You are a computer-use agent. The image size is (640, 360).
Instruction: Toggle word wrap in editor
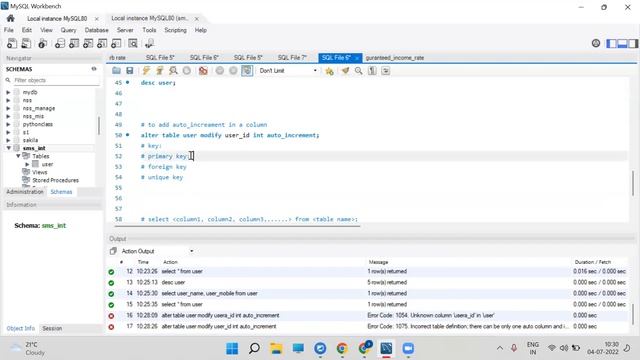(x=386, y=71)
